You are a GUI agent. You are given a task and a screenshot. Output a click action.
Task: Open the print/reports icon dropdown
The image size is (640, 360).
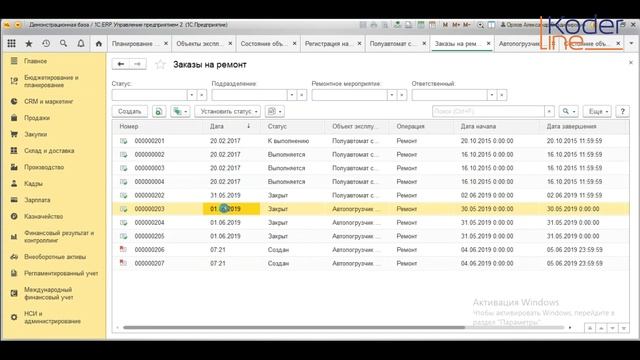tap(275, 111)
